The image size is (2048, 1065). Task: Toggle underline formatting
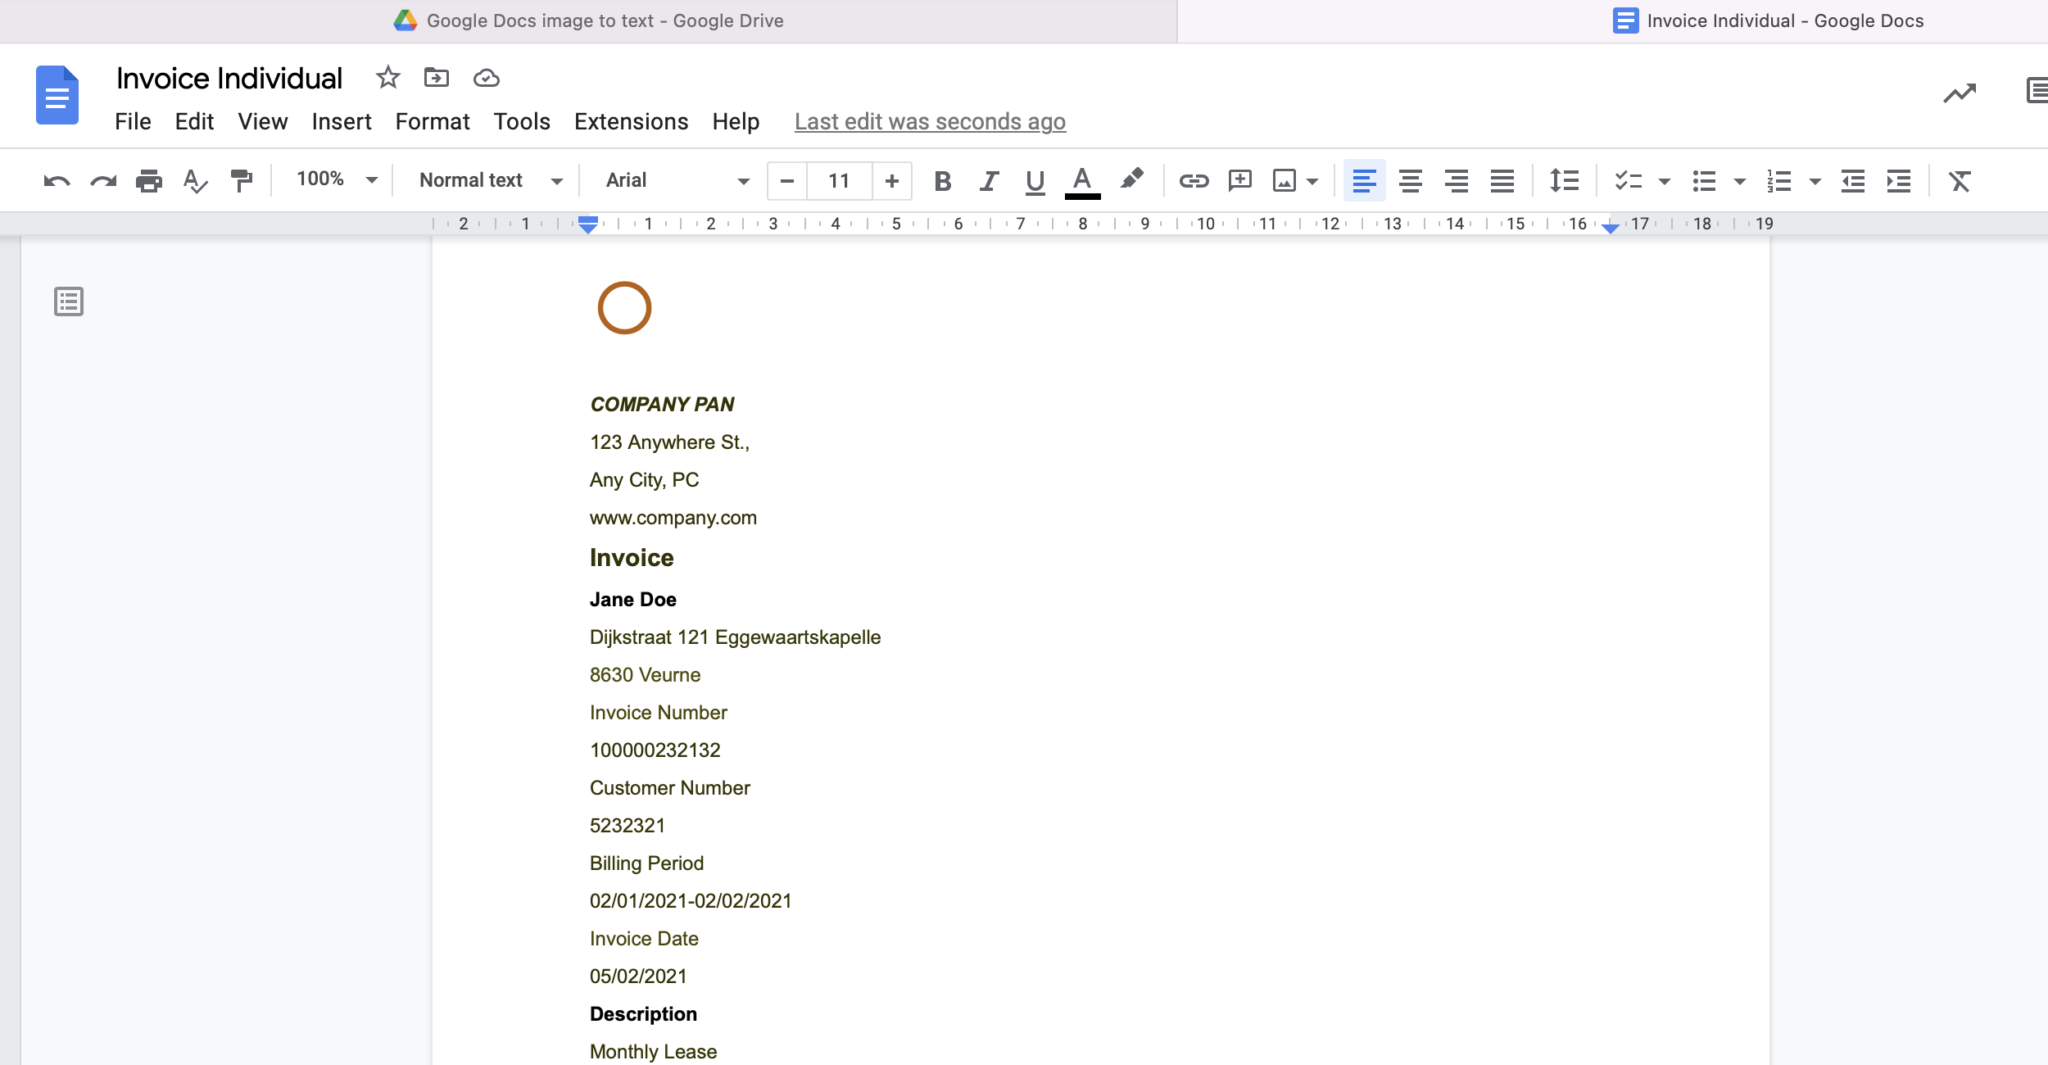(x=1033, y=181)
